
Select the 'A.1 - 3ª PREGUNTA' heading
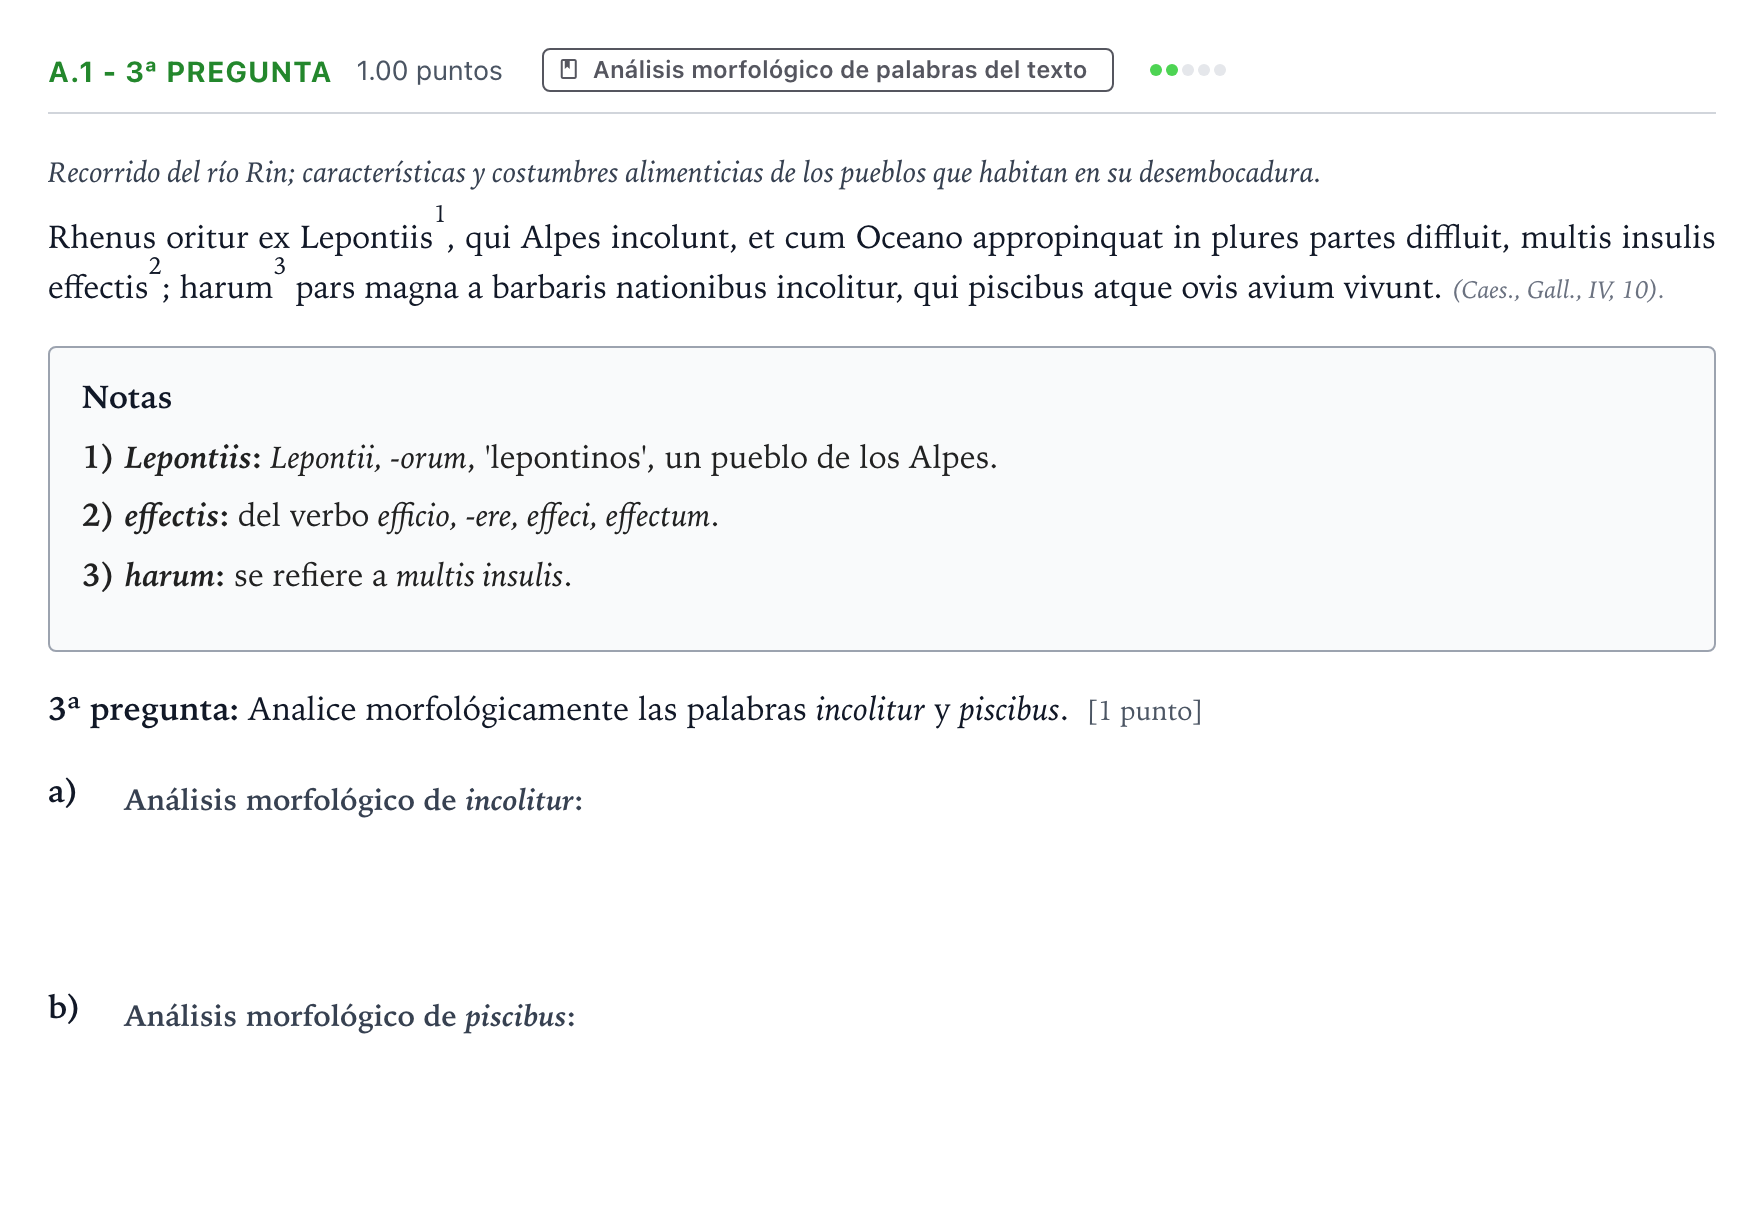[x=189, y=72]
